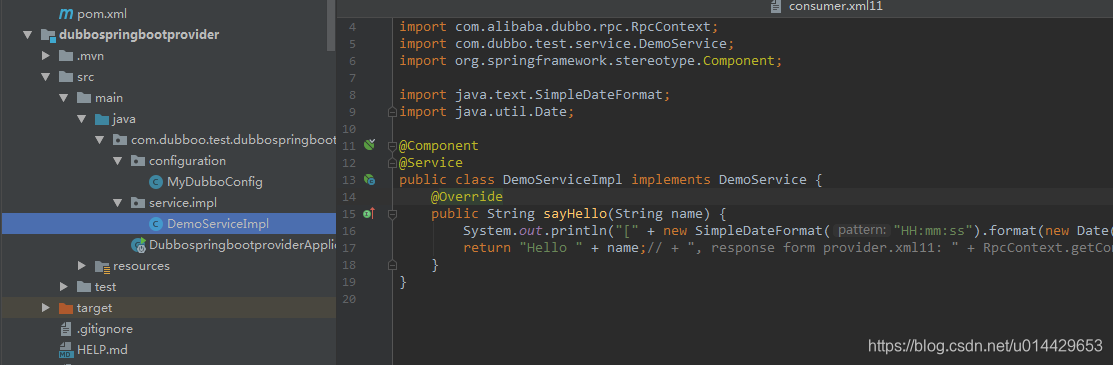Collapse the configuration package
Viewport: 1113px width, 365px height.
tap(118, 161)
